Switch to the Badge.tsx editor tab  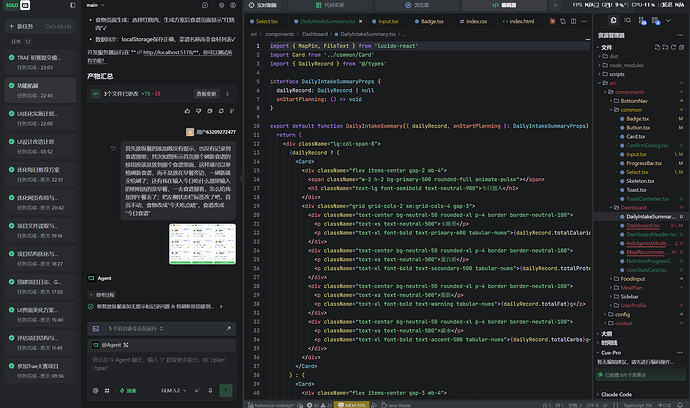click(429, 21)
